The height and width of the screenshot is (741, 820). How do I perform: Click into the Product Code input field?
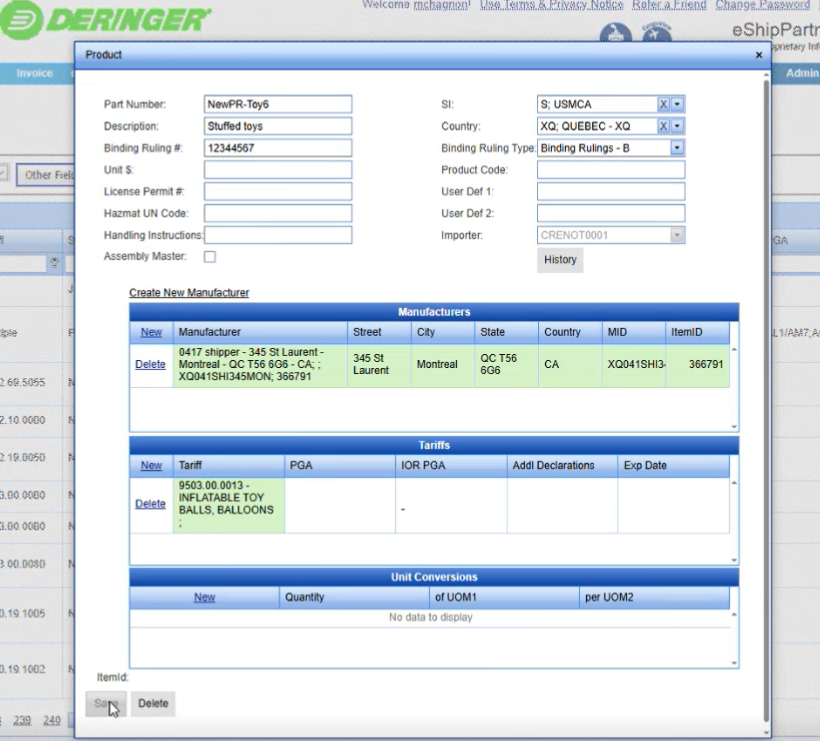tap(610, 170)
